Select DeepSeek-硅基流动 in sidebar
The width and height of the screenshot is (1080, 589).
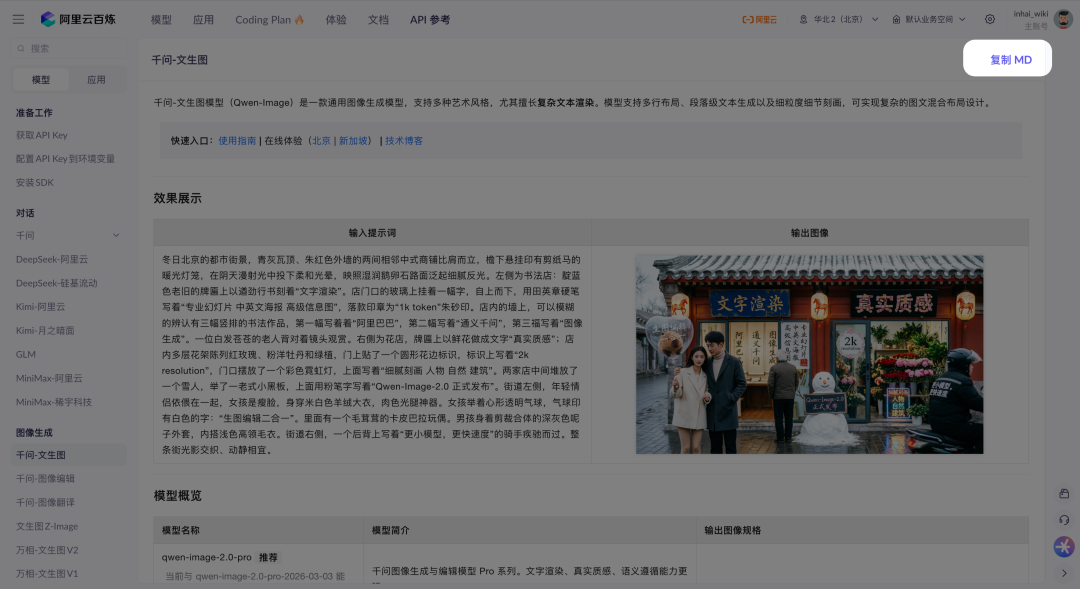56,283
